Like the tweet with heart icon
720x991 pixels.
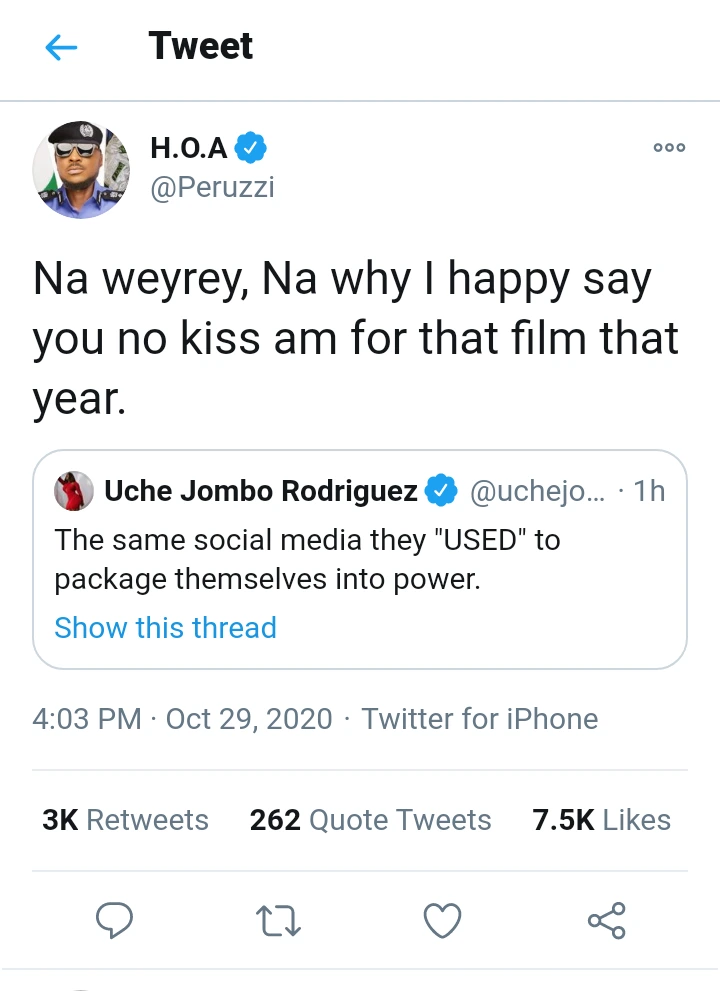442,920
